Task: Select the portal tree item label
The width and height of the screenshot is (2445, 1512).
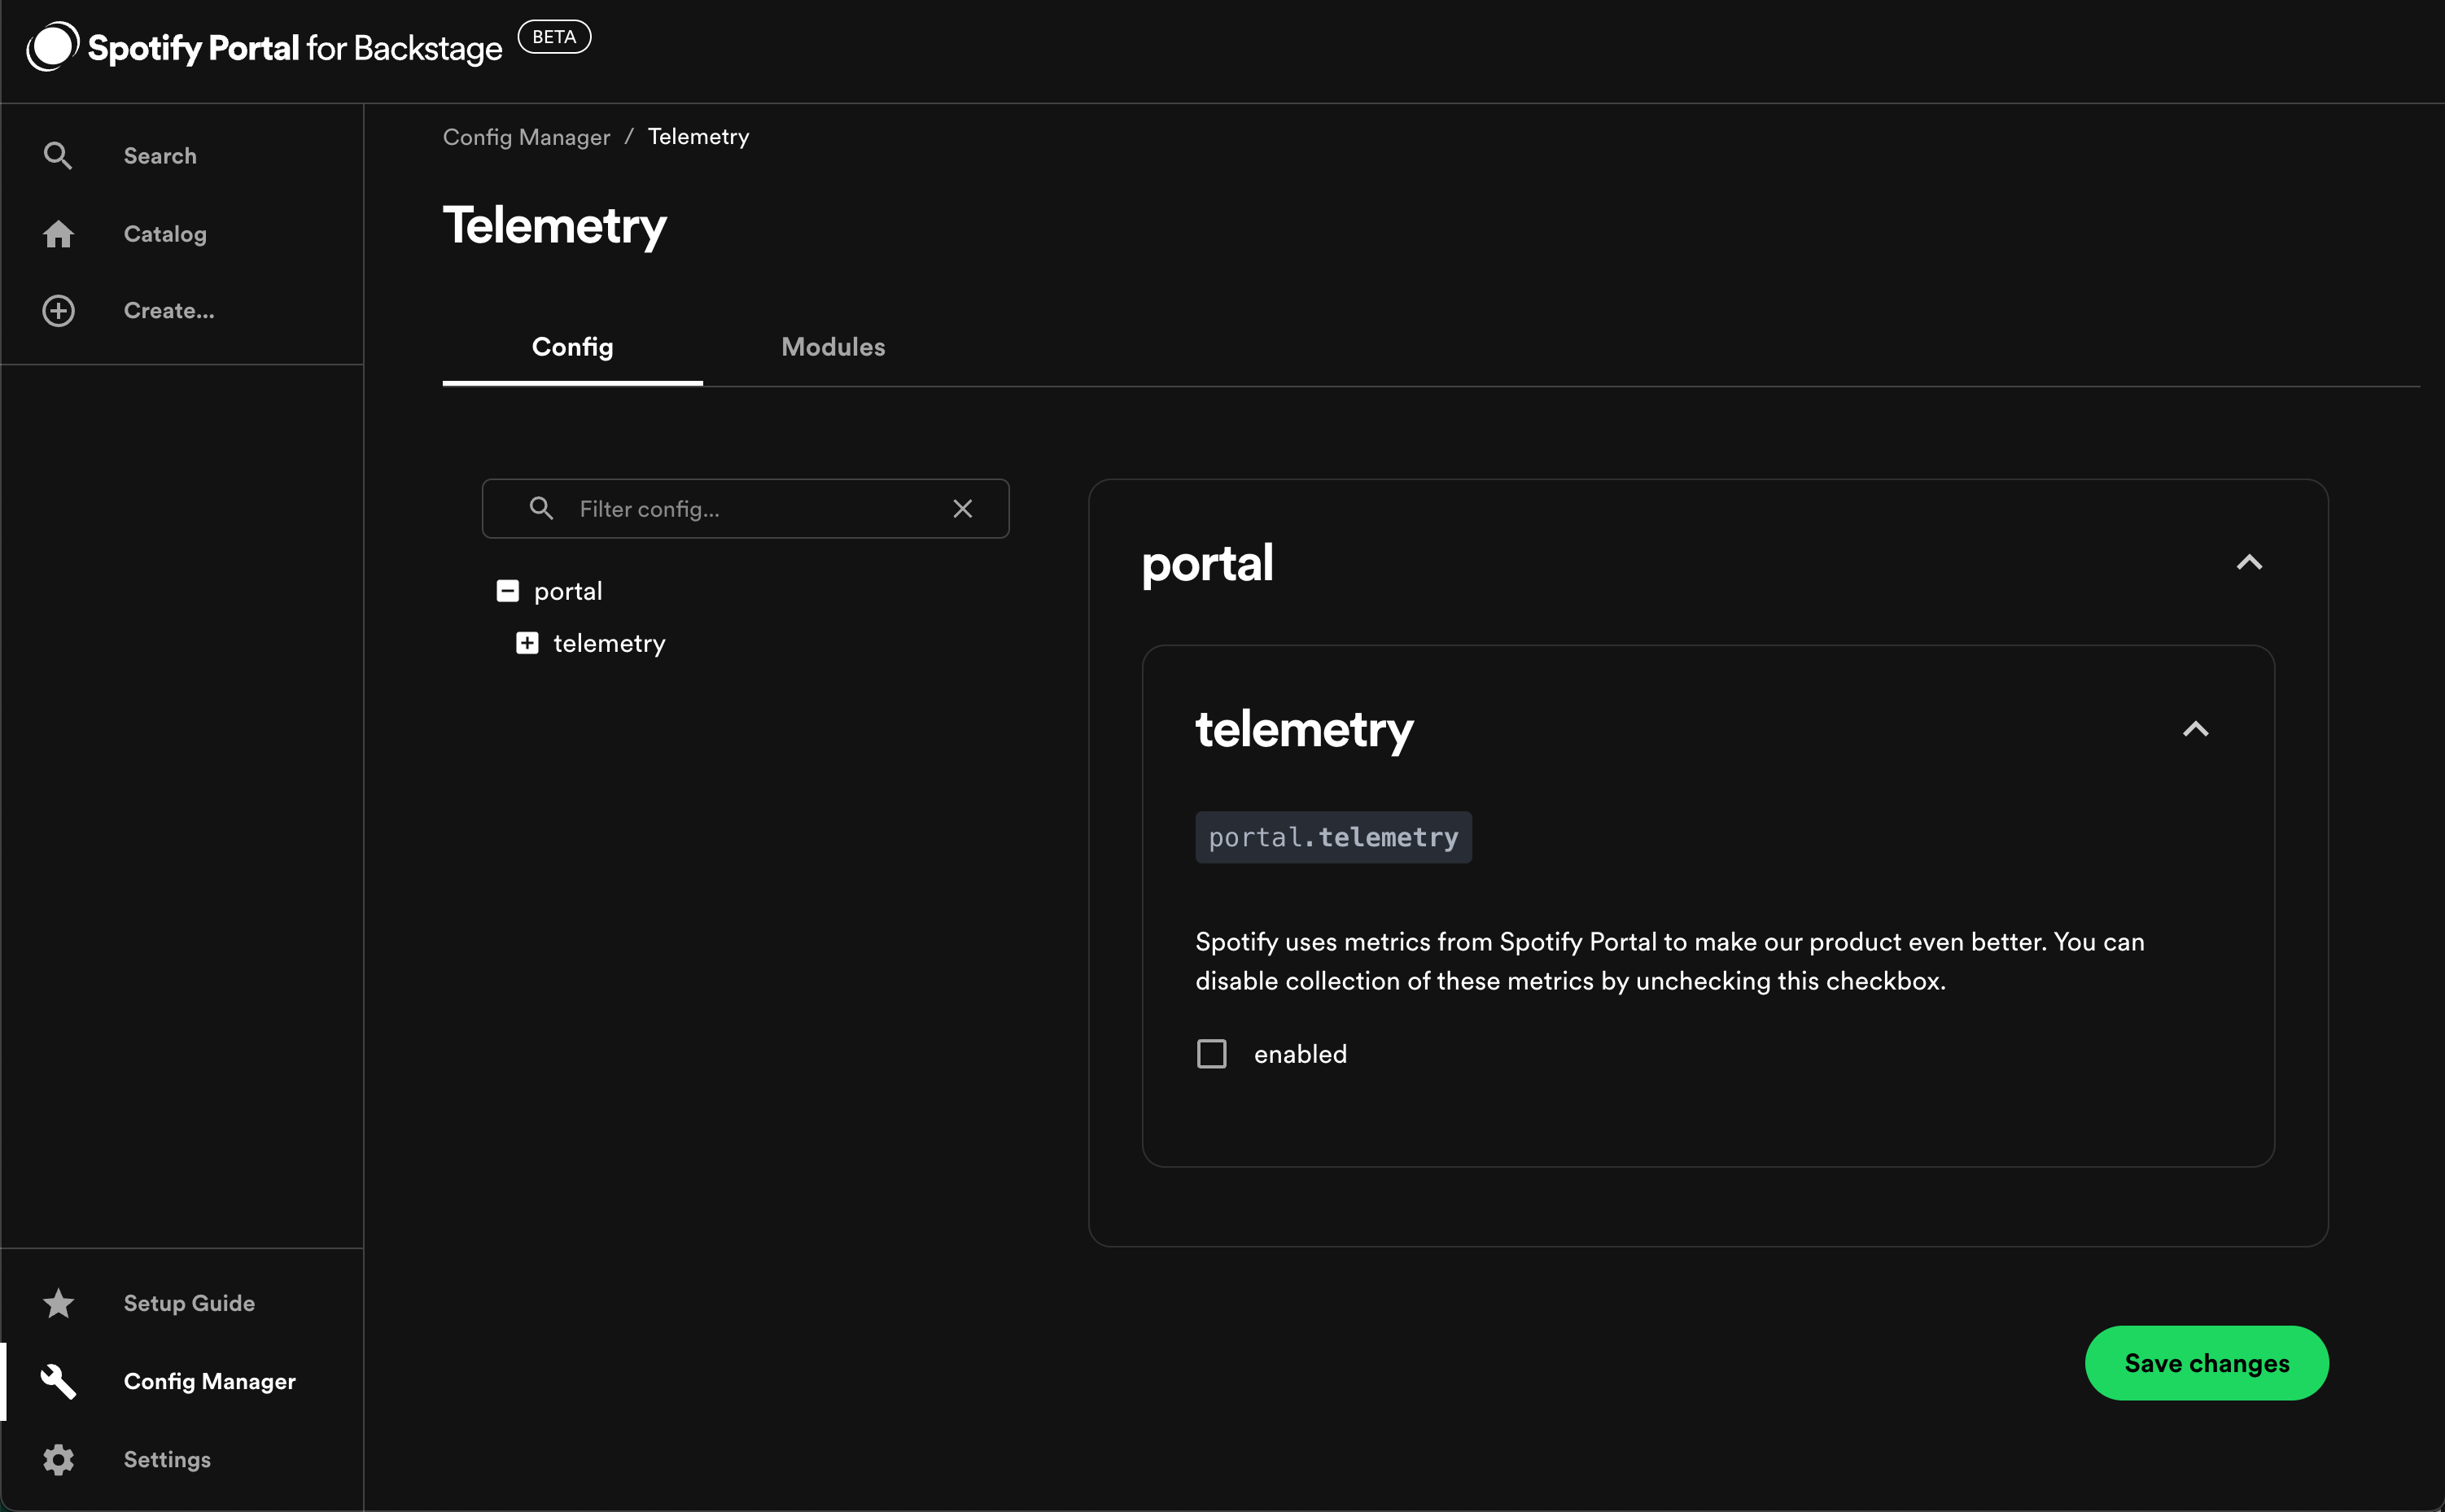Action: pyautogui.click(x=567, y=590)
